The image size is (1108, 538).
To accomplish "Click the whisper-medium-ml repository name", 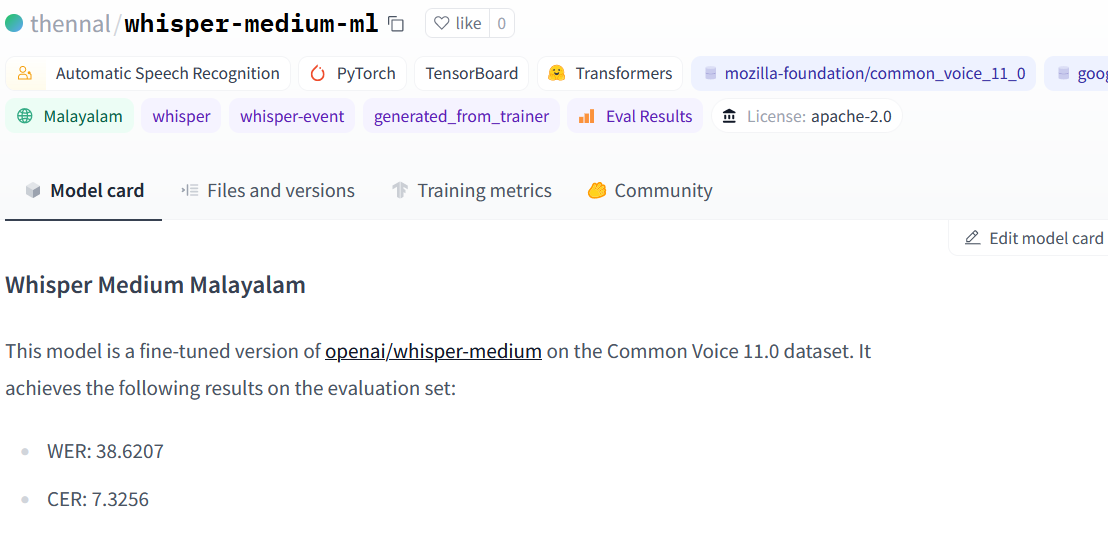I will [251, 24].
